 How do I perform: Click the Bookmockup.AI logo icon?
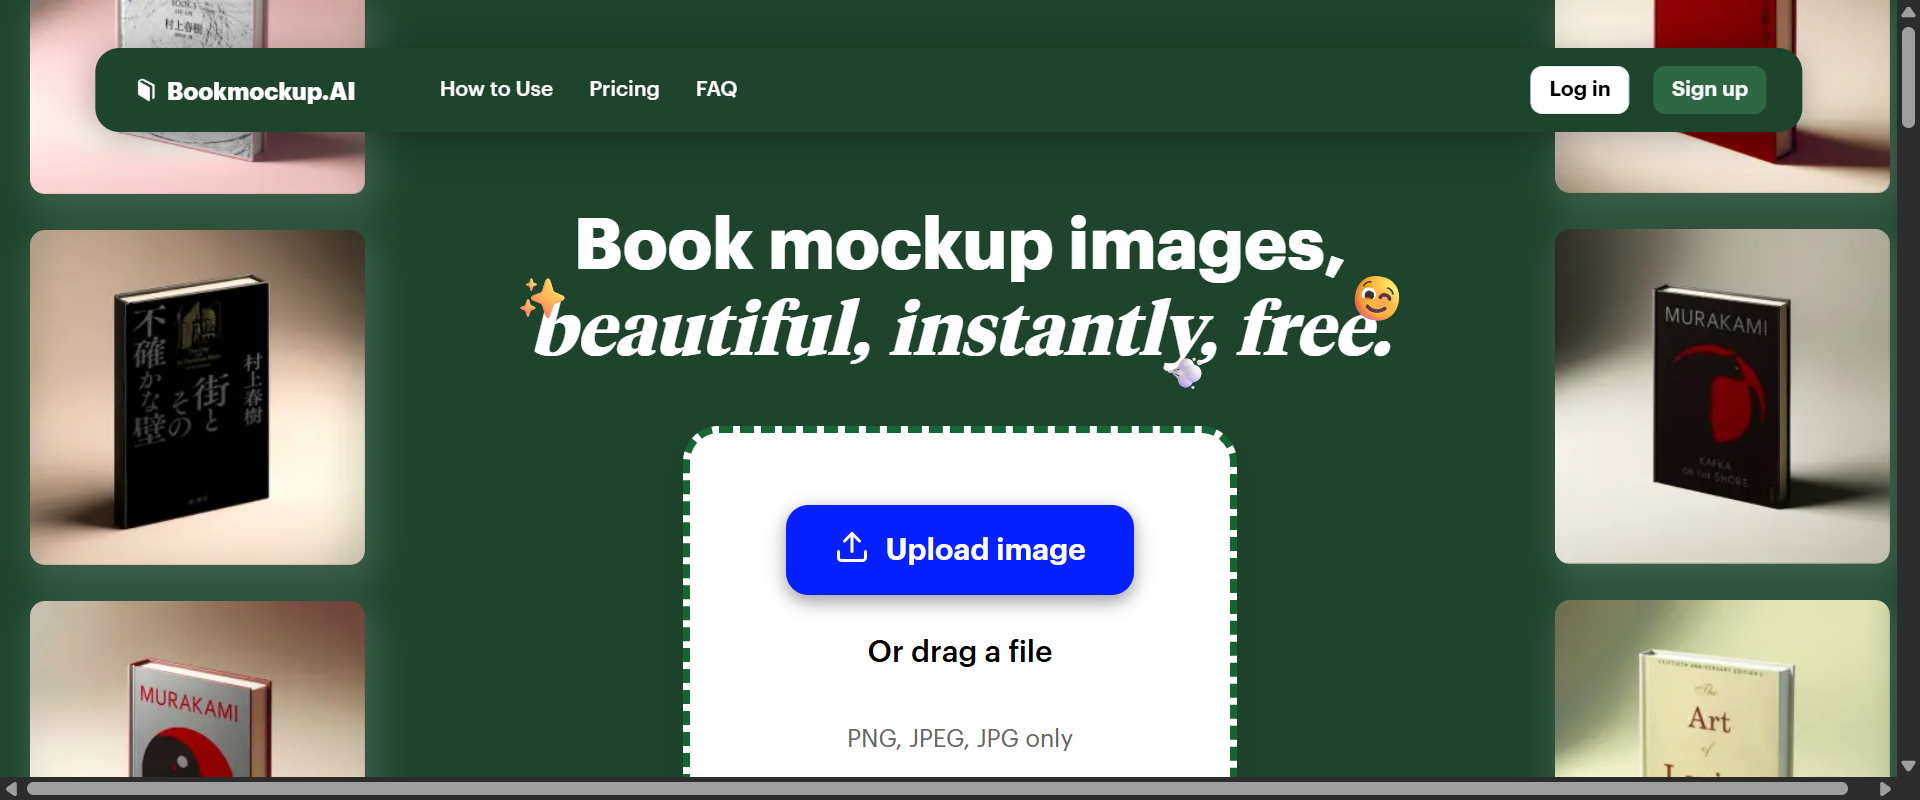(146, 90)
